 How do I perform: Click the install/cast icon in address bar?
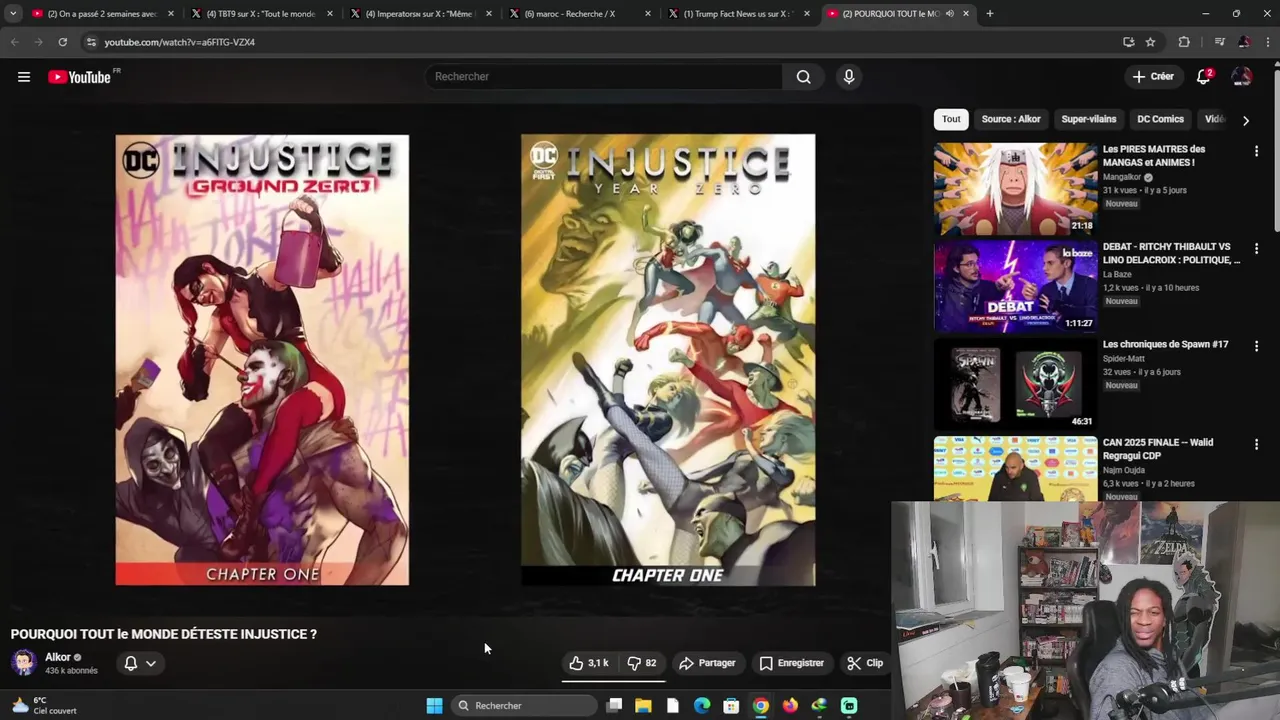[x=1128, y=42]
